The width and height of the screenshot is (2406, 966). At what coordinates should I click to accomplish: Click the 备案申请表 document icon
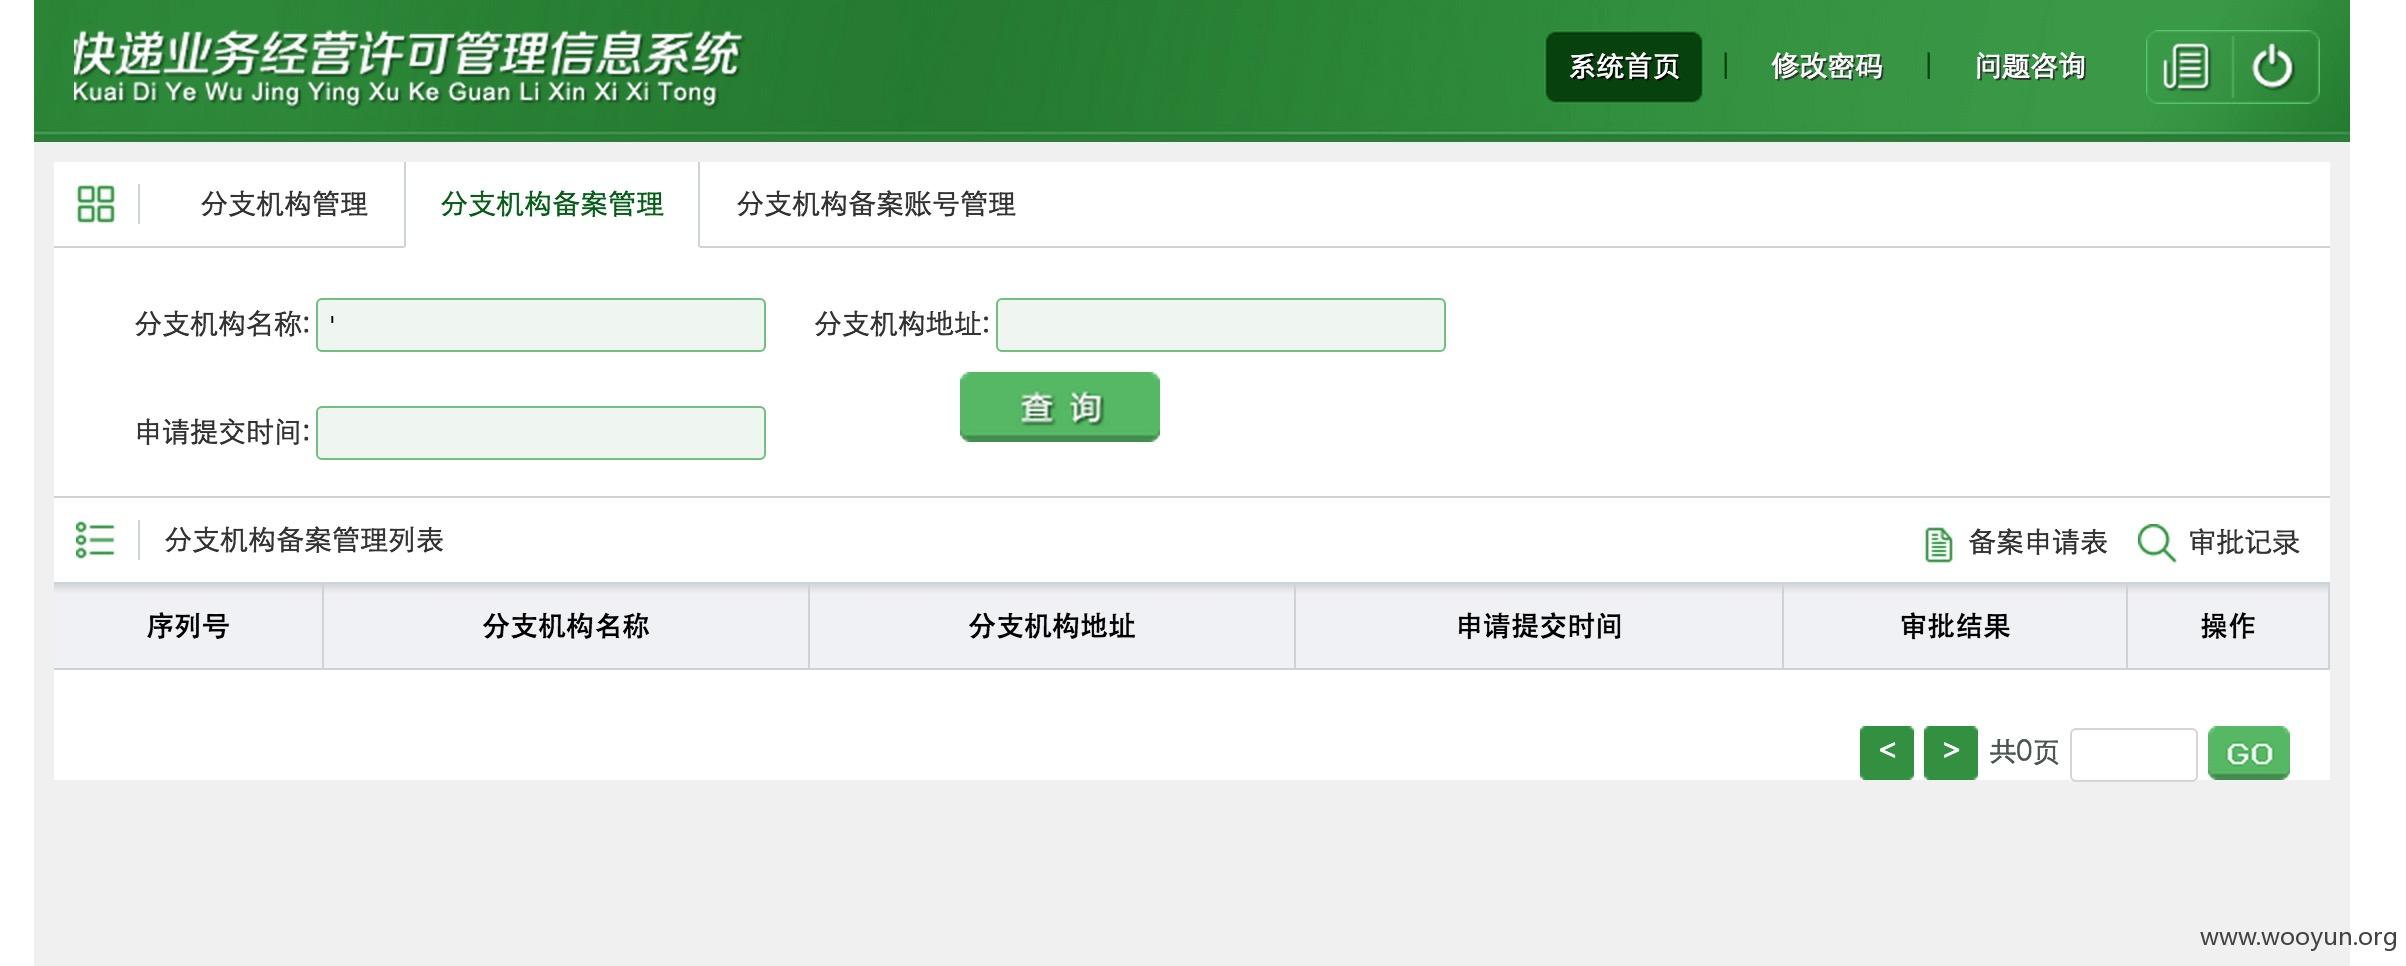coord(1938,544)
